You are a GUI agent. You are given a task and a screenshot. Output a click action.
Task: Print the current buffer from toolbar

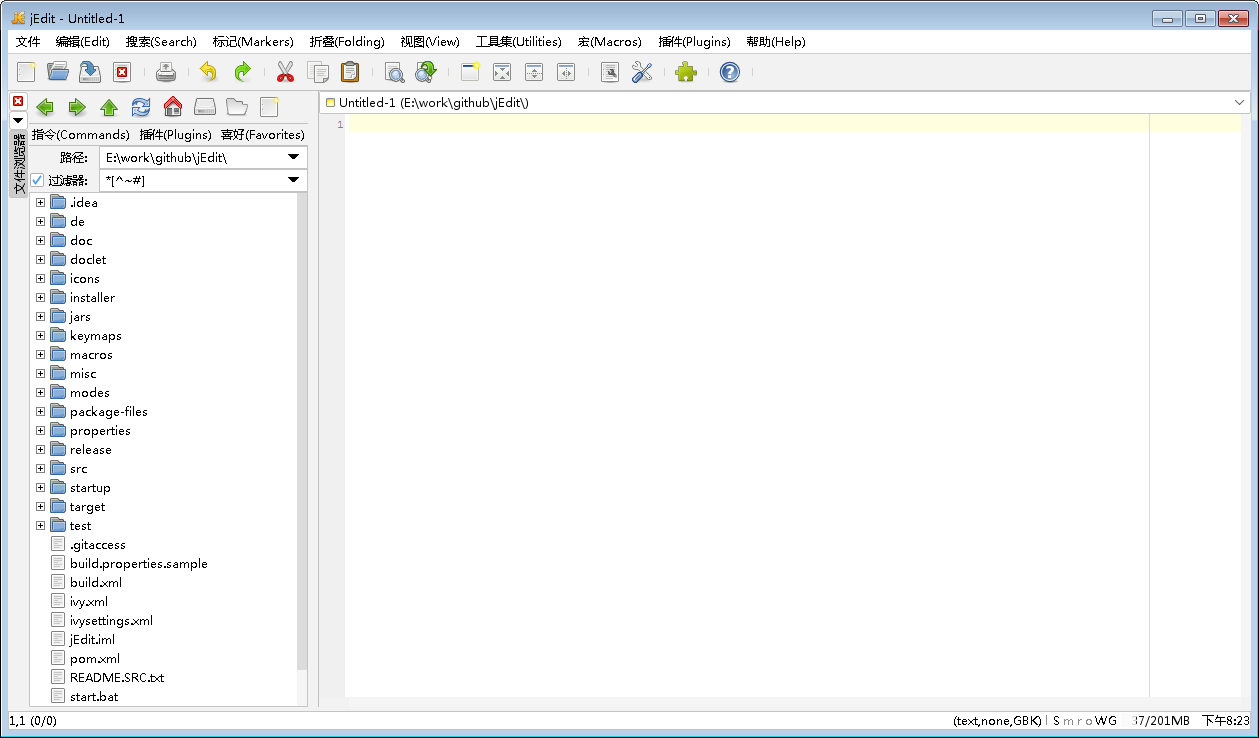166,71
